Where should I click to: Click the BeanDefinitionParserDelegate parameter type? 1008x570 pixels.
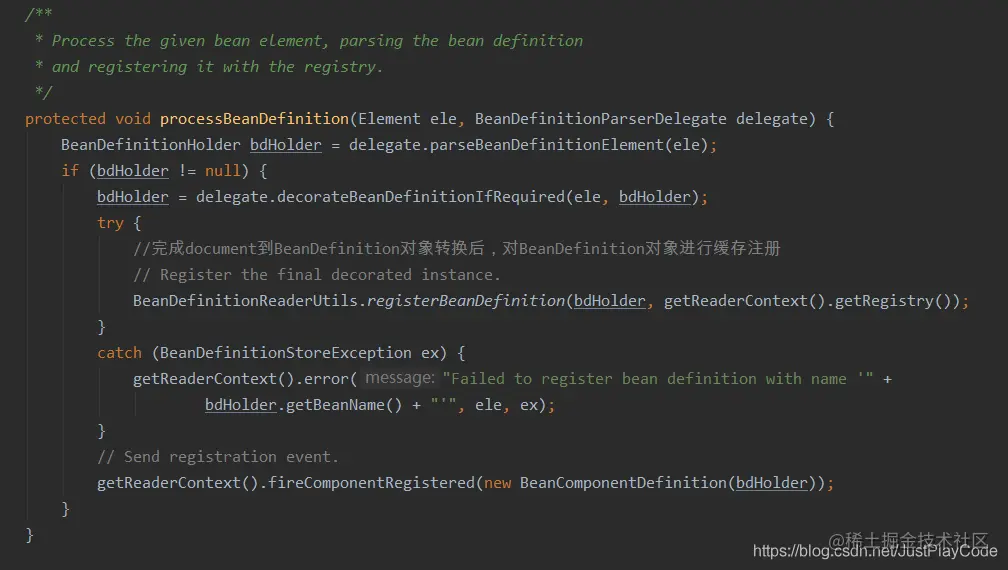point(600,119)
